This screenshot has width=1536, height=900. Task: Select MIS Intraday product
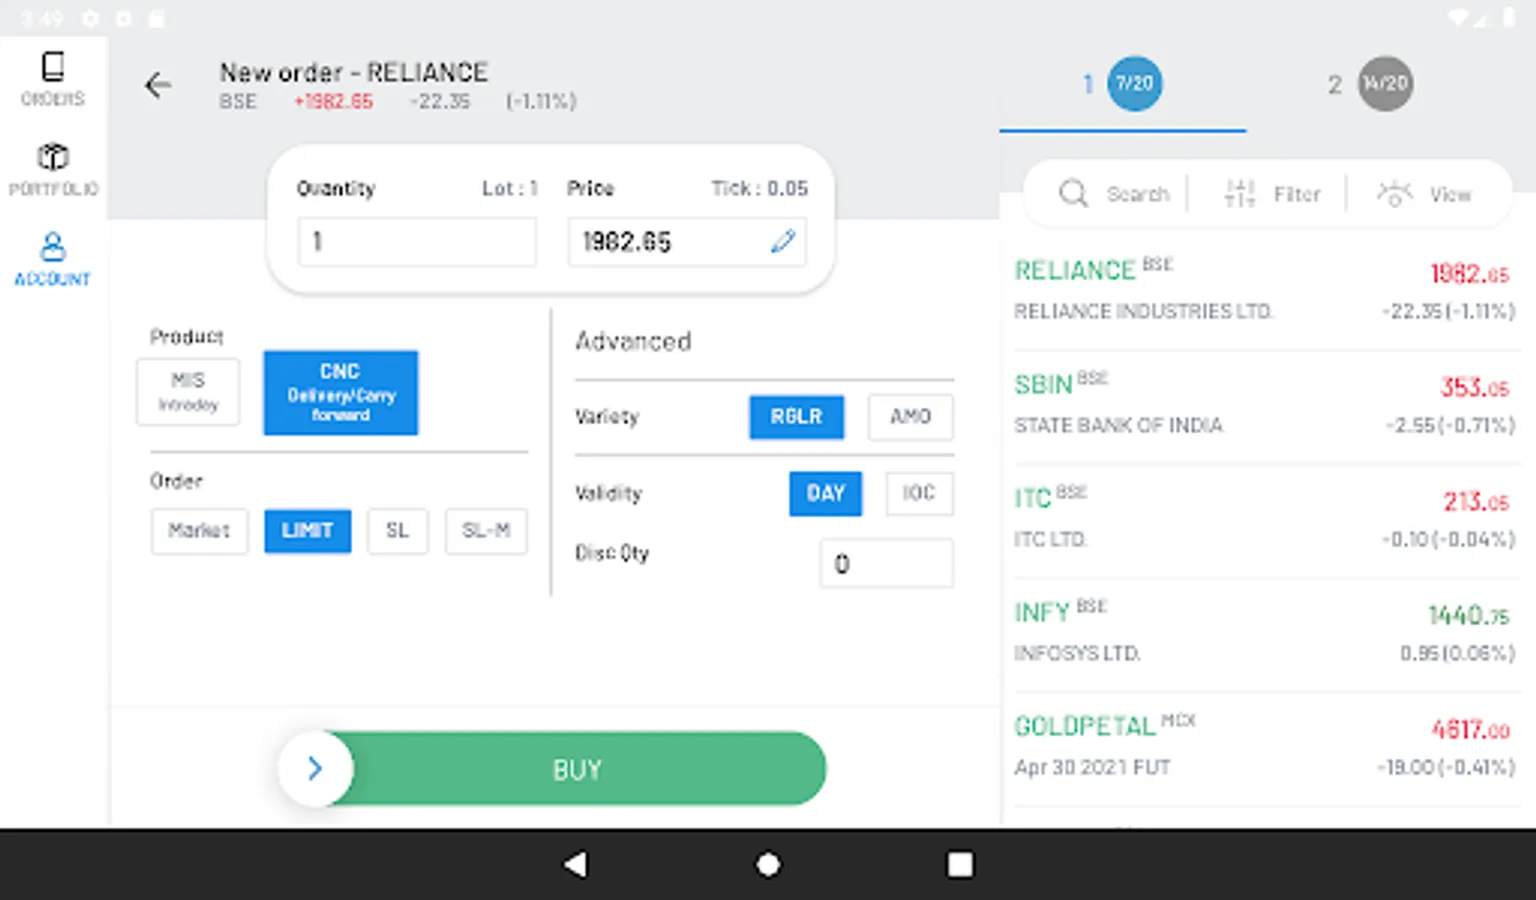(x=188, y=391)
